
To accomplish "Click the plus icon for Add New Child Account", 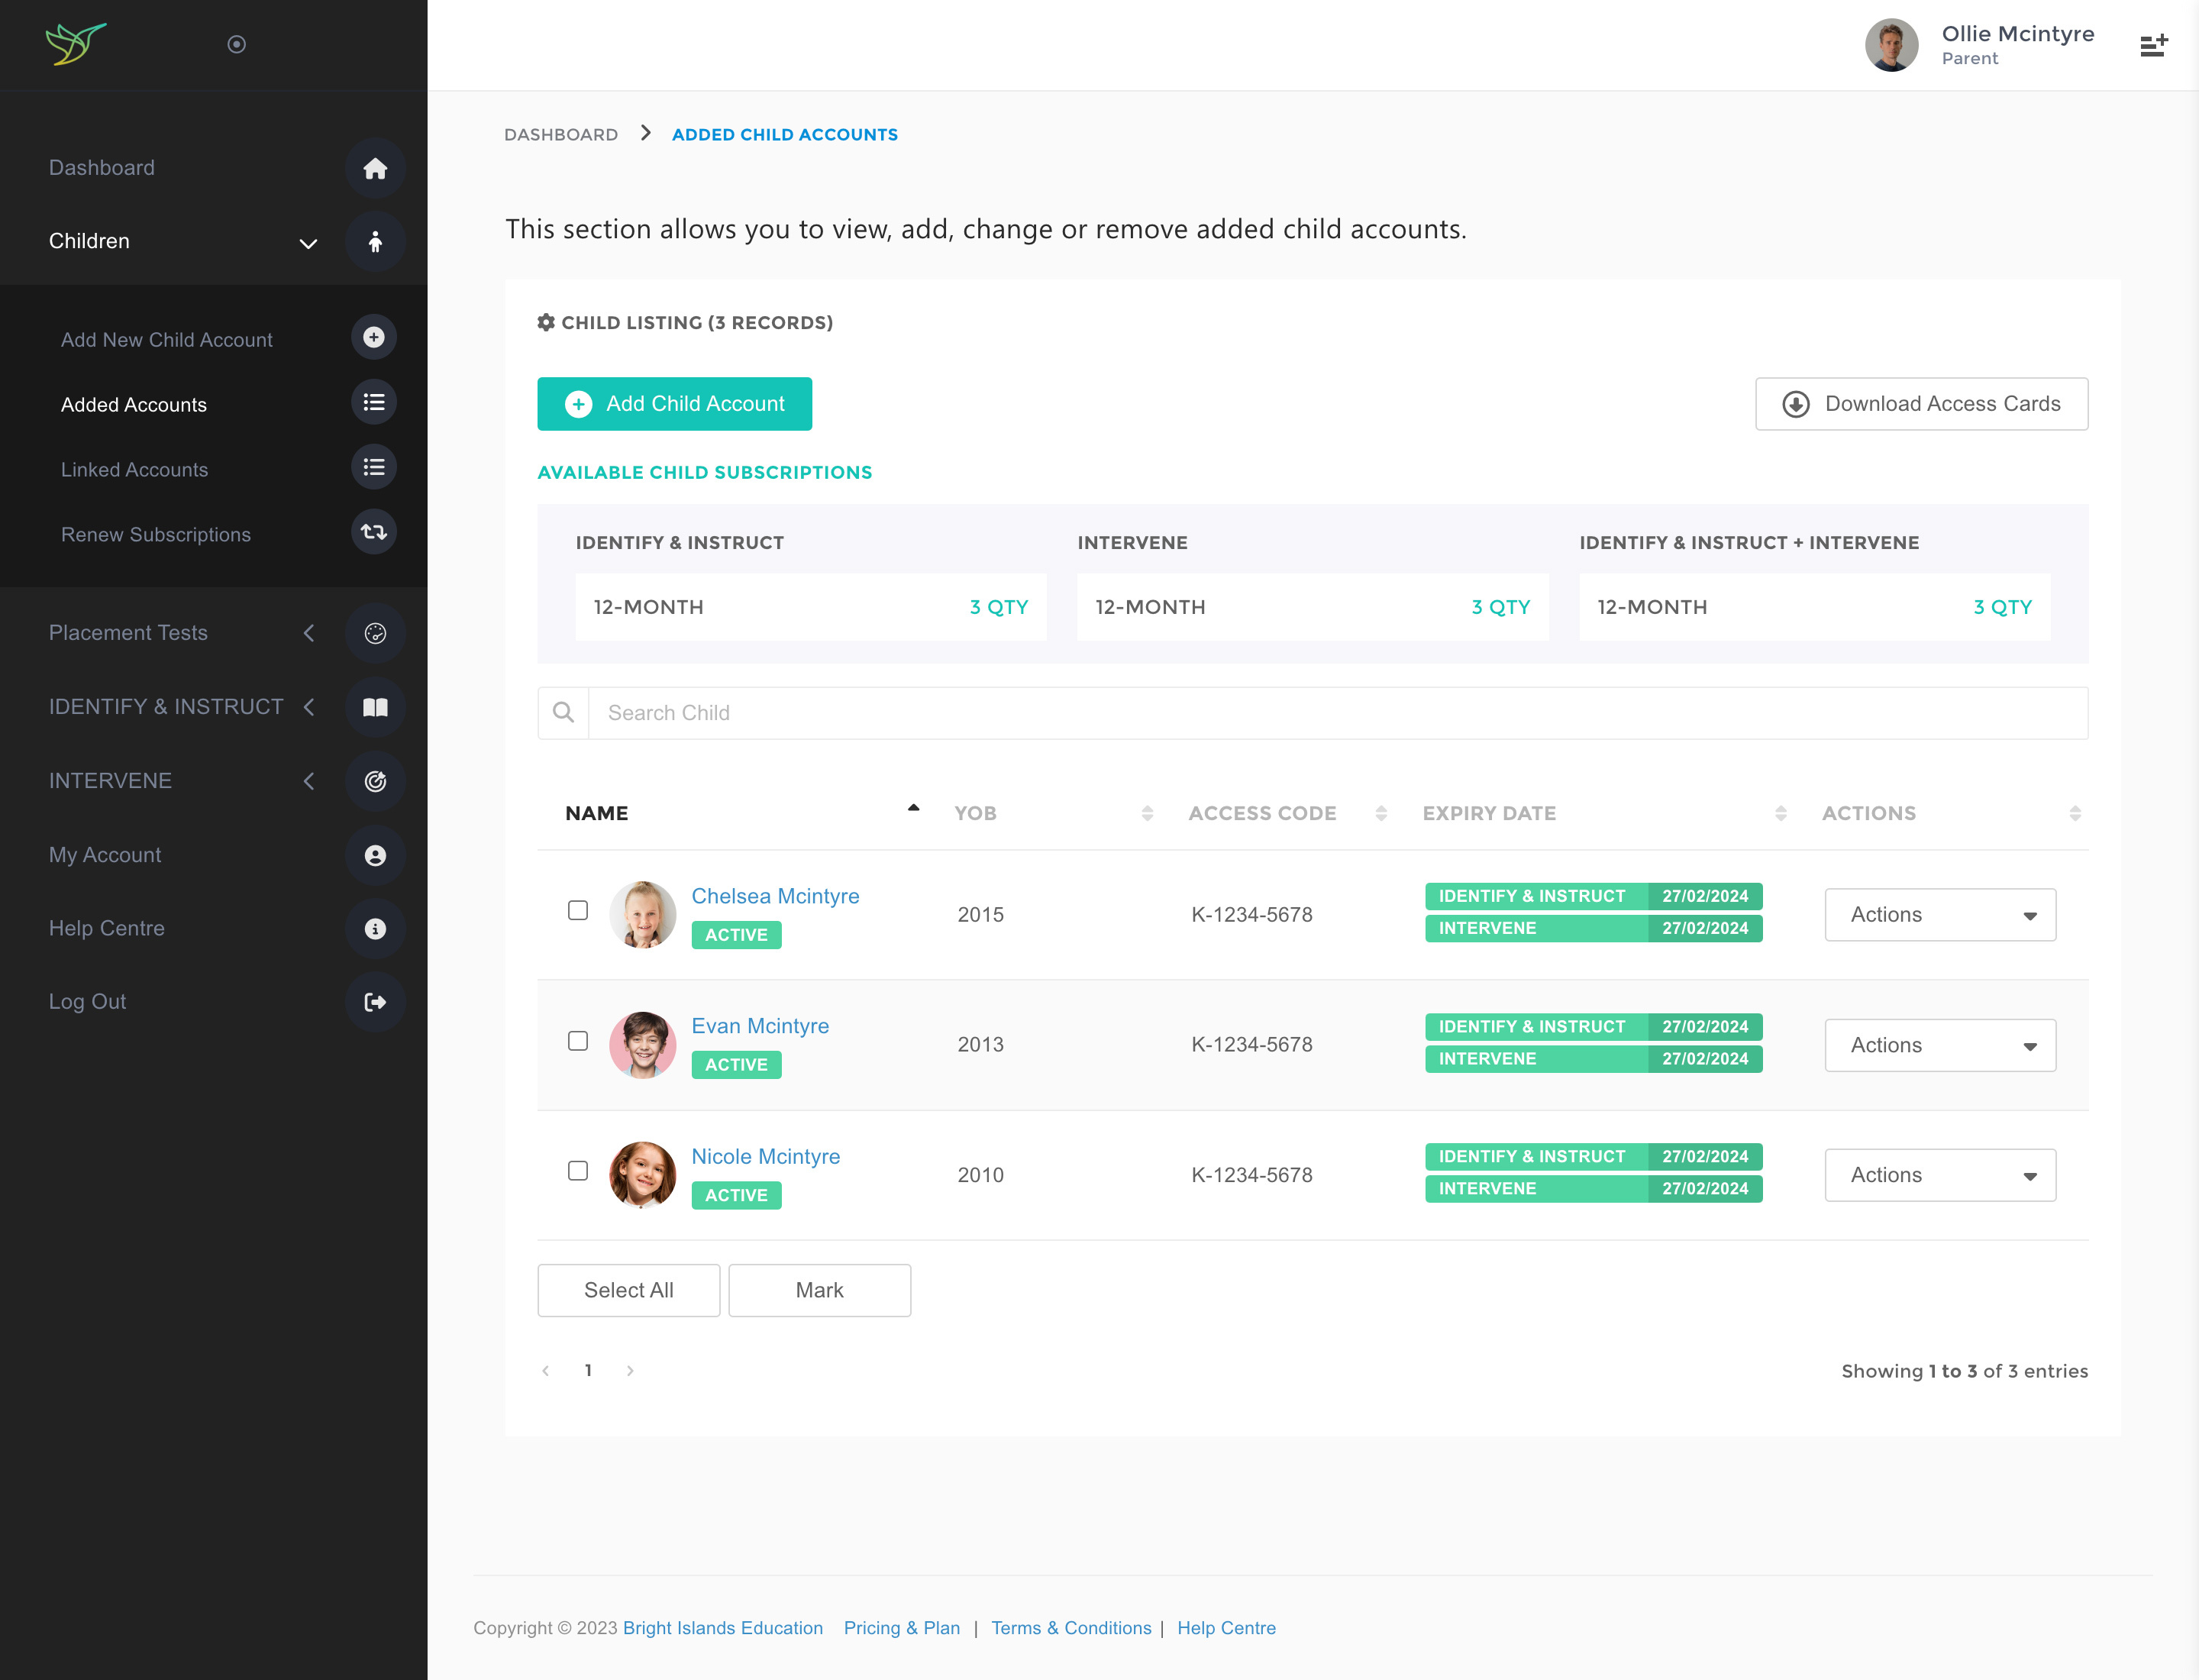I will coord(374,338).
